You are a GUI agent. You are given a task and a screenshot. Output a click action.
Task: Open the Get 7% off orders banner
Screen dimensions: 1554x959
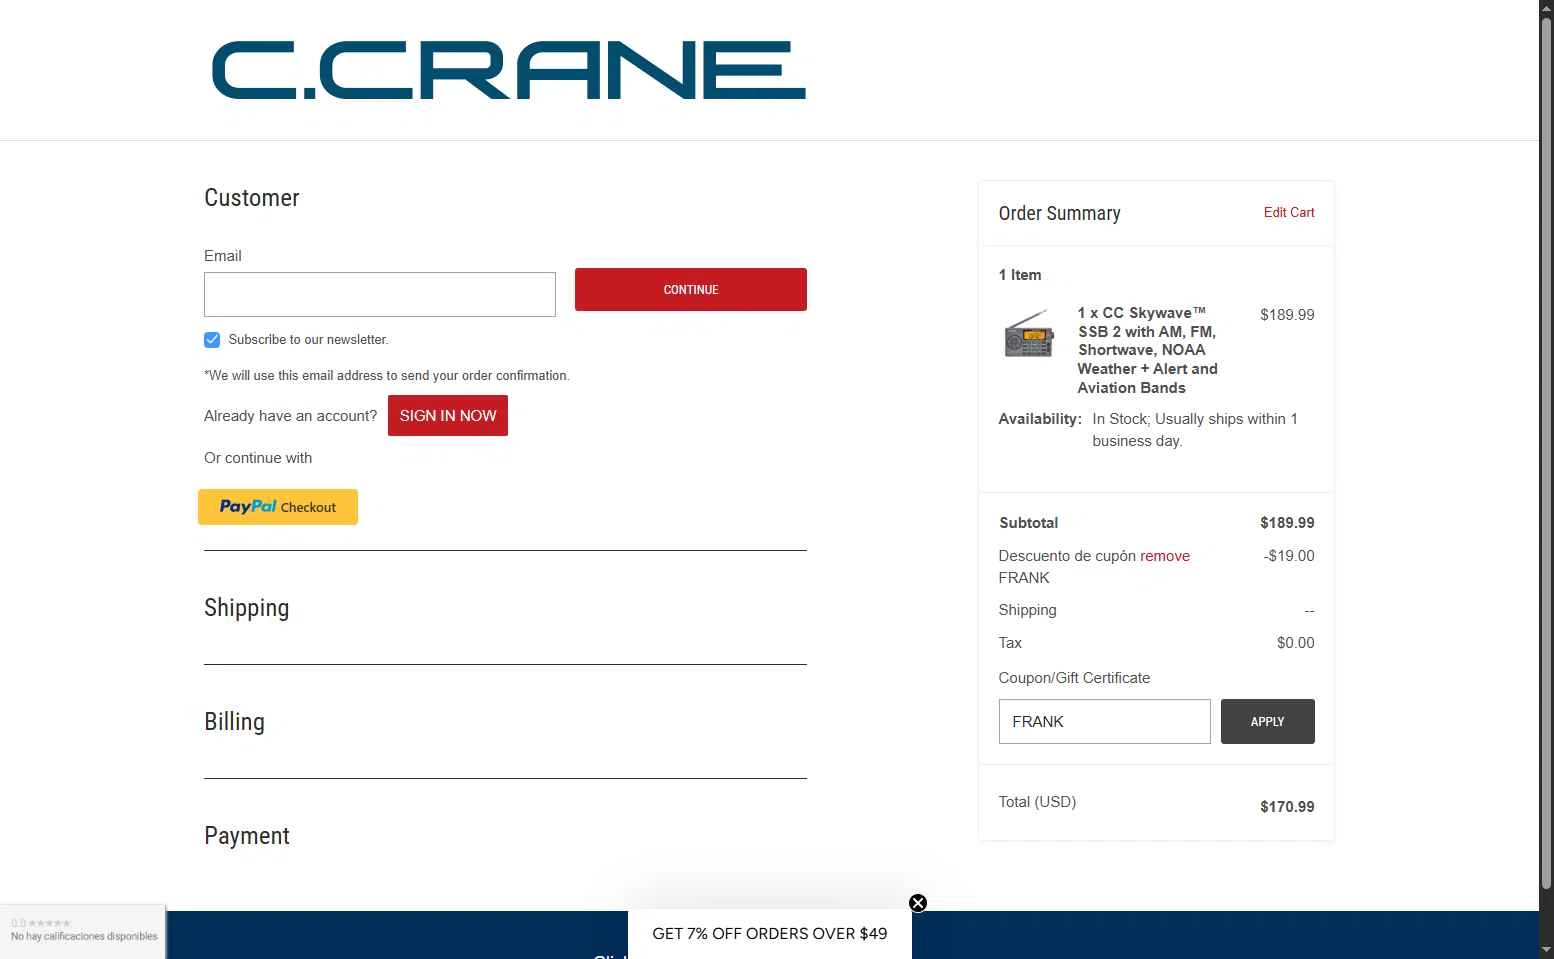[770, 934]
